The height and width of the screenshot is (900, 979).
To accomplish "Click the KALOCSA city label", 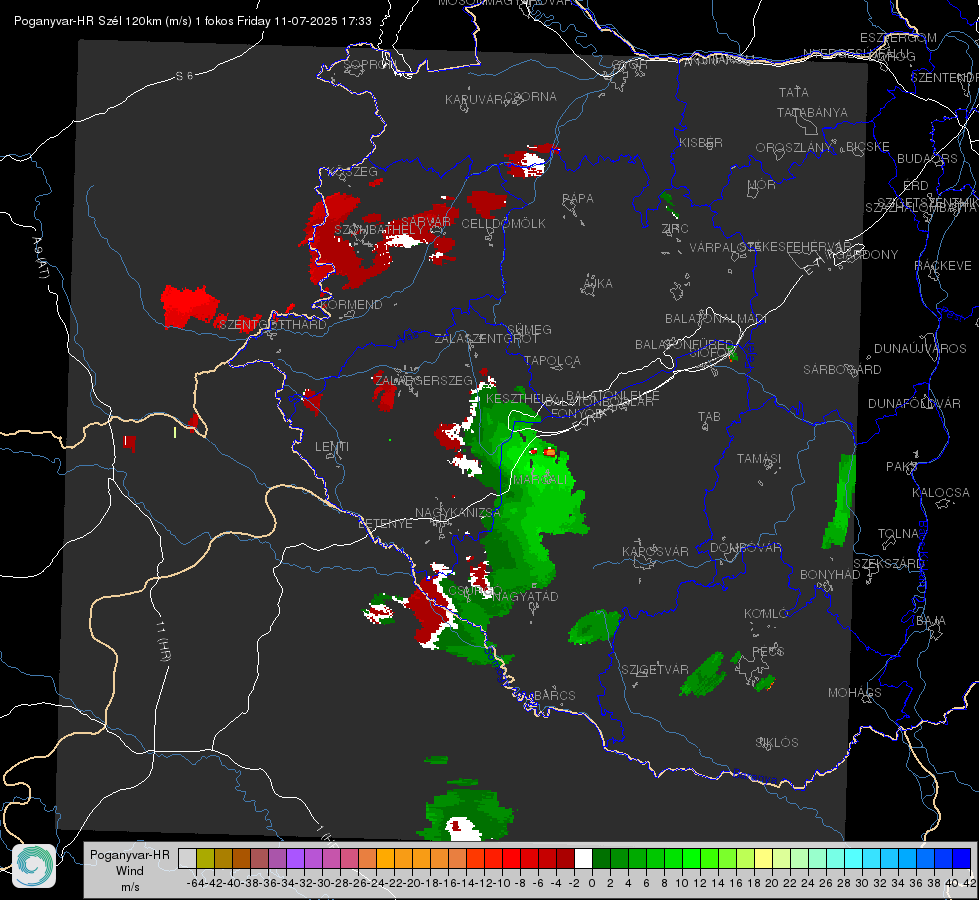I will pos(940,492).
